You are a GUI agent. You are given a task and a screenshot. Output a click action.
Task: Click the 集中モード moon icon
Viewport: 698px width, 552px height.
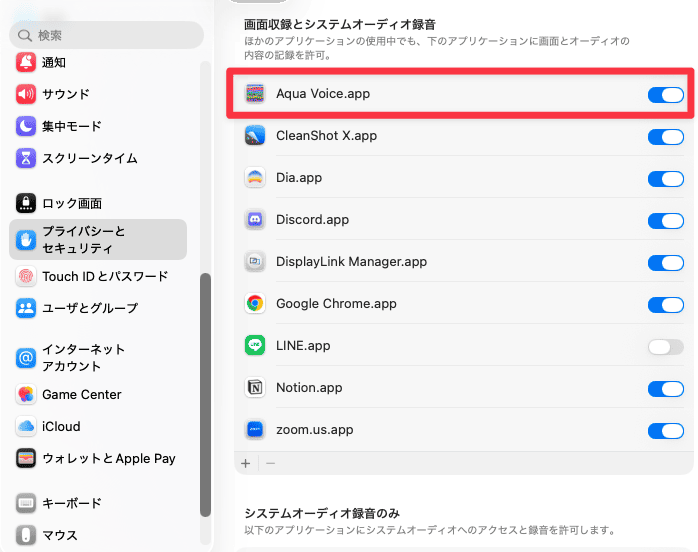pyautogui.click(x=26, y=126)
